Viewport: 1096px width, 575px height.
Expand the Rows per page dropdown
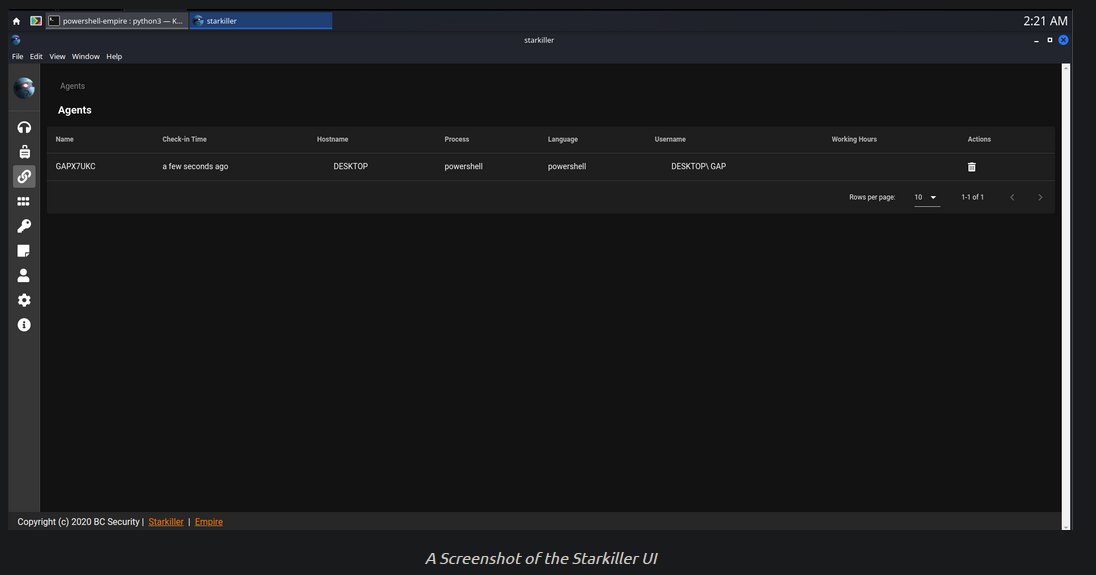pyautogui.click(x=926, y=198)
